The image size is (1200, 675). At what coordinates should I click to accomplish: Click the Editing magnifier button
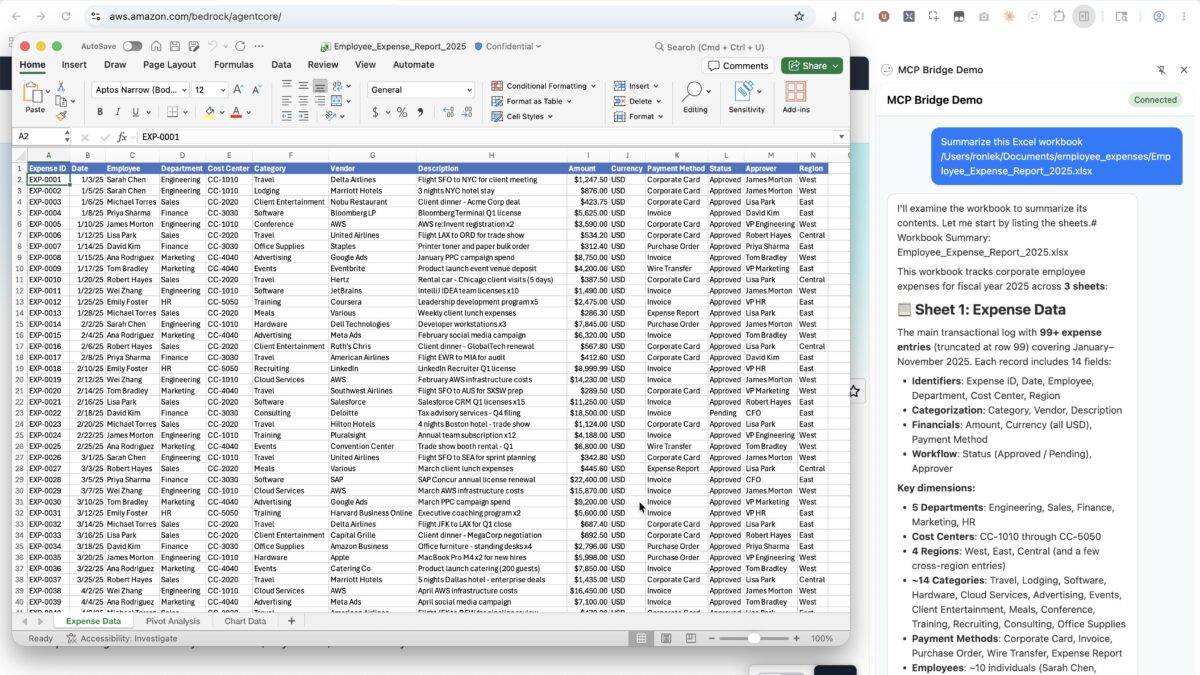click(x=694, y=98)
